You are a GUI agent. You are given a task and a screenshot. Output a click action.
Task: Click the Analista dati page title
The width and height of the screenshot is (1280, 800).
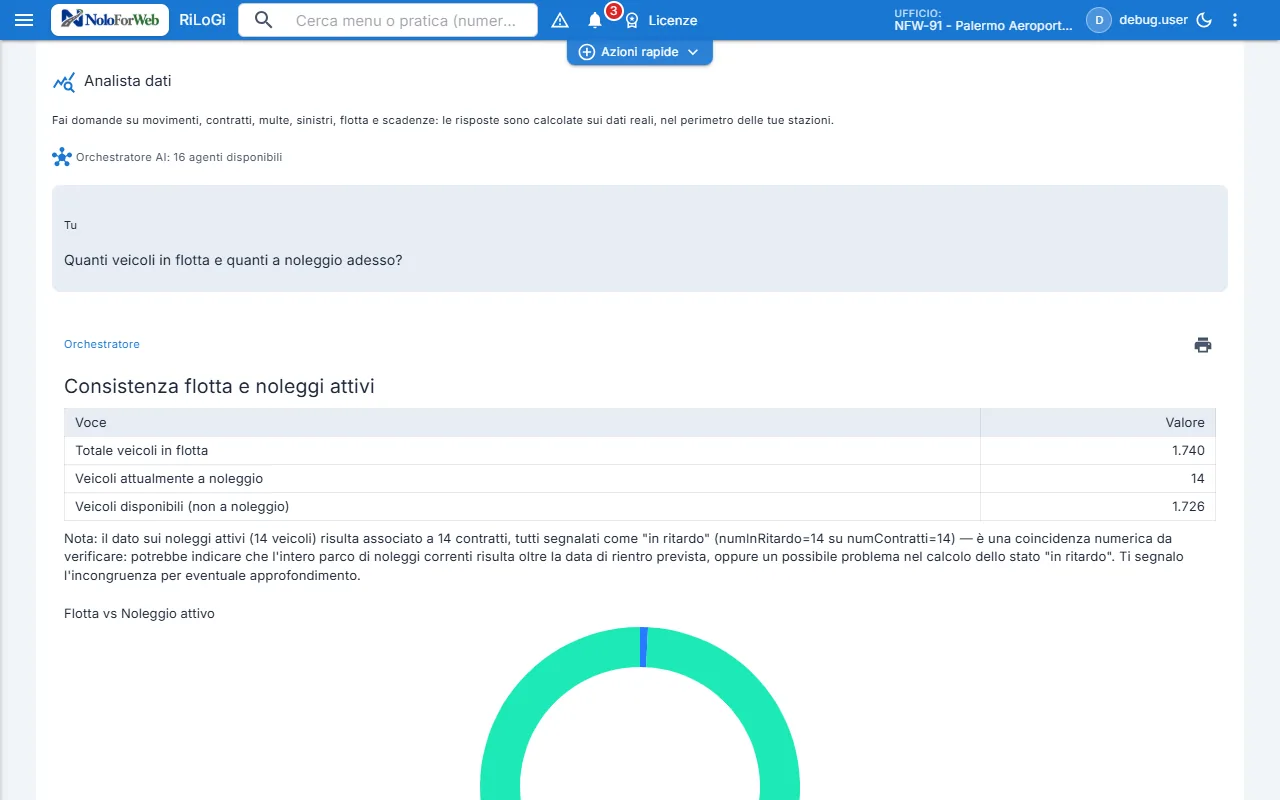(x=128, y=81)
